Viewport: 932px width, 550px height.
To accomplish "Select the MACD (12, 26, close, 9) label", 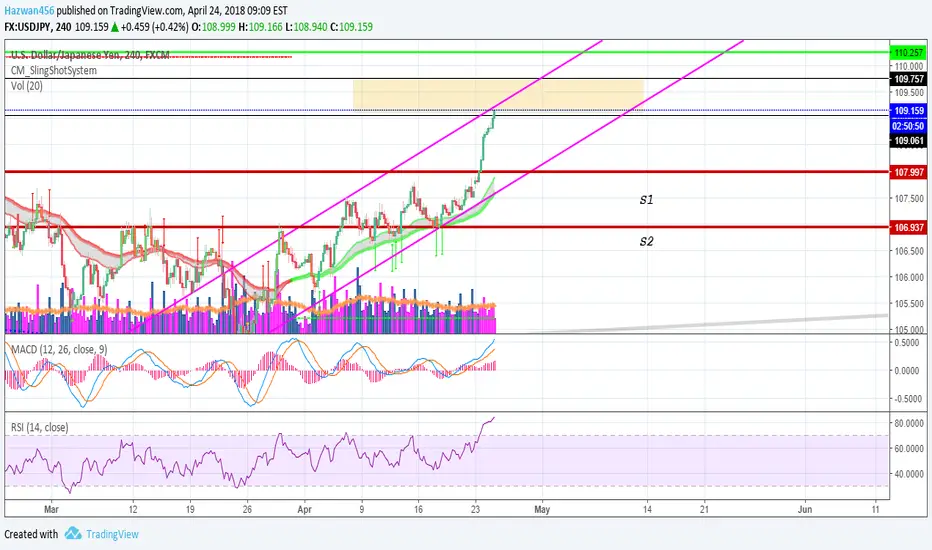I will (59, 350).
